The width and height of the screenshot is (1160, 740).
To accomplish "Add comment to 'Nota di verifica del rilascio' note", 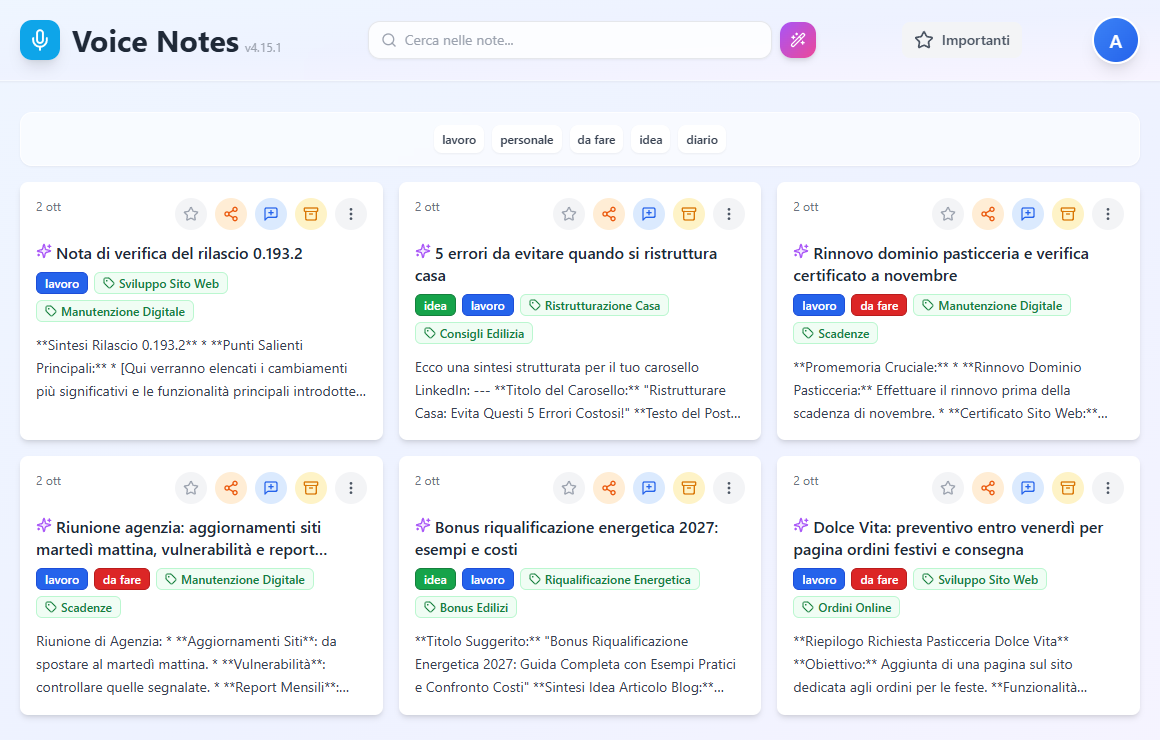I will coord(271,214).
